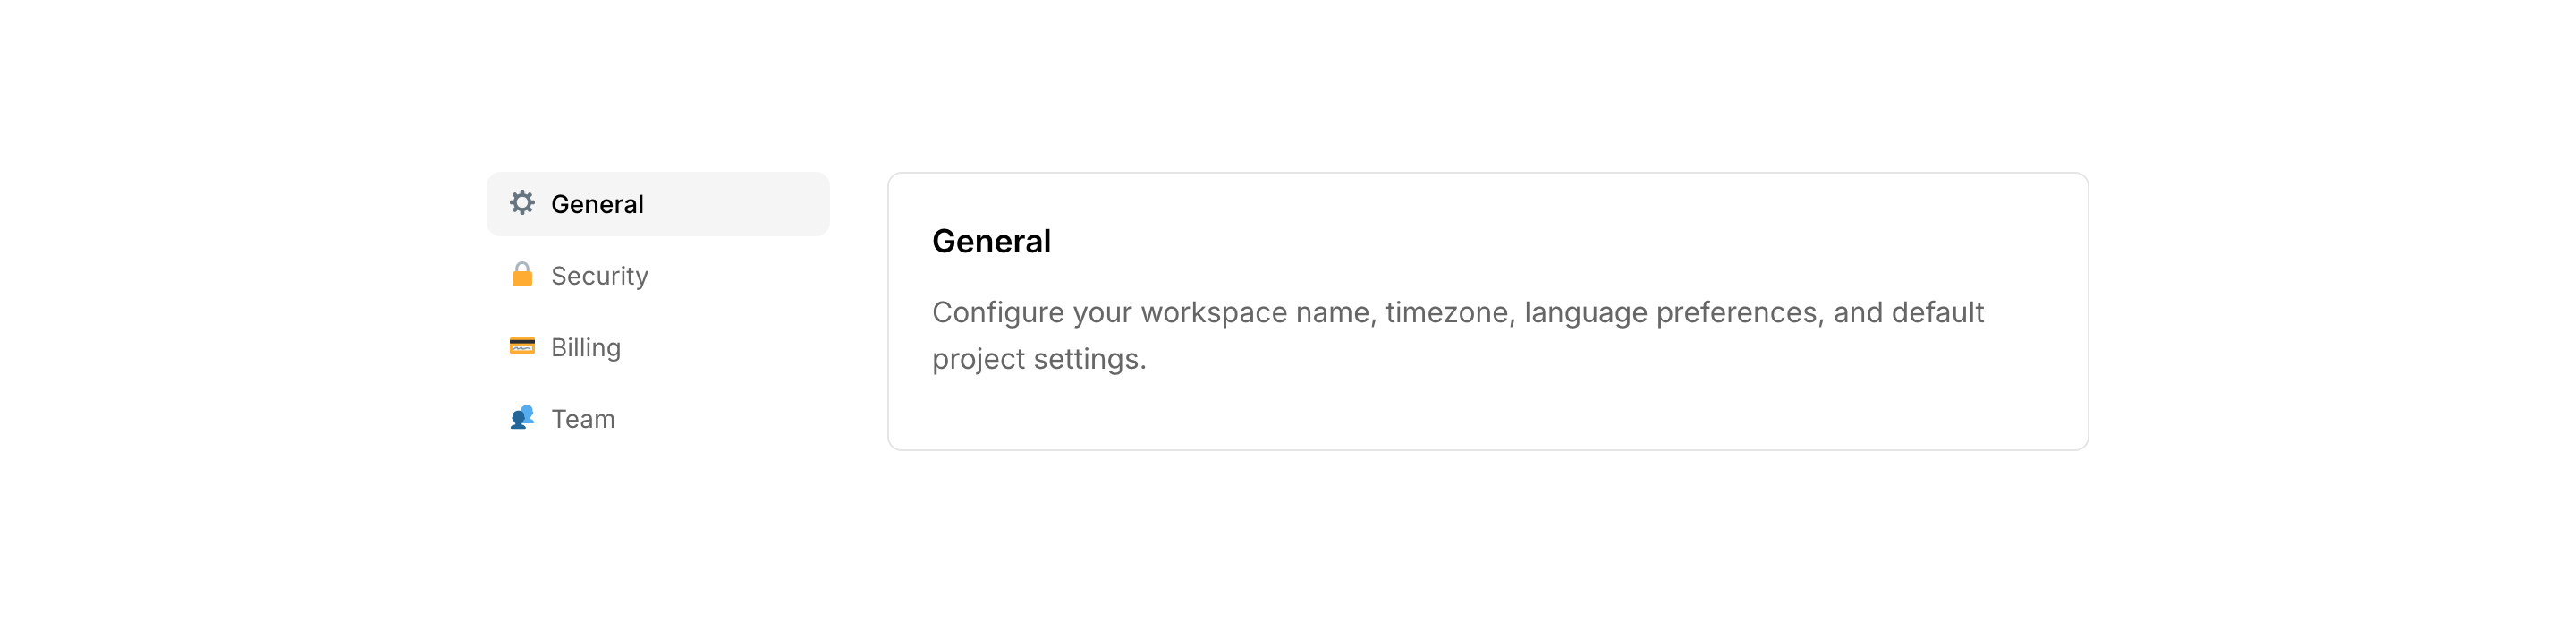Image resolution: width=2576 pixels, height=623 pixels.
Task: Click the bold General panel heading
Action: tap(991, 241)
